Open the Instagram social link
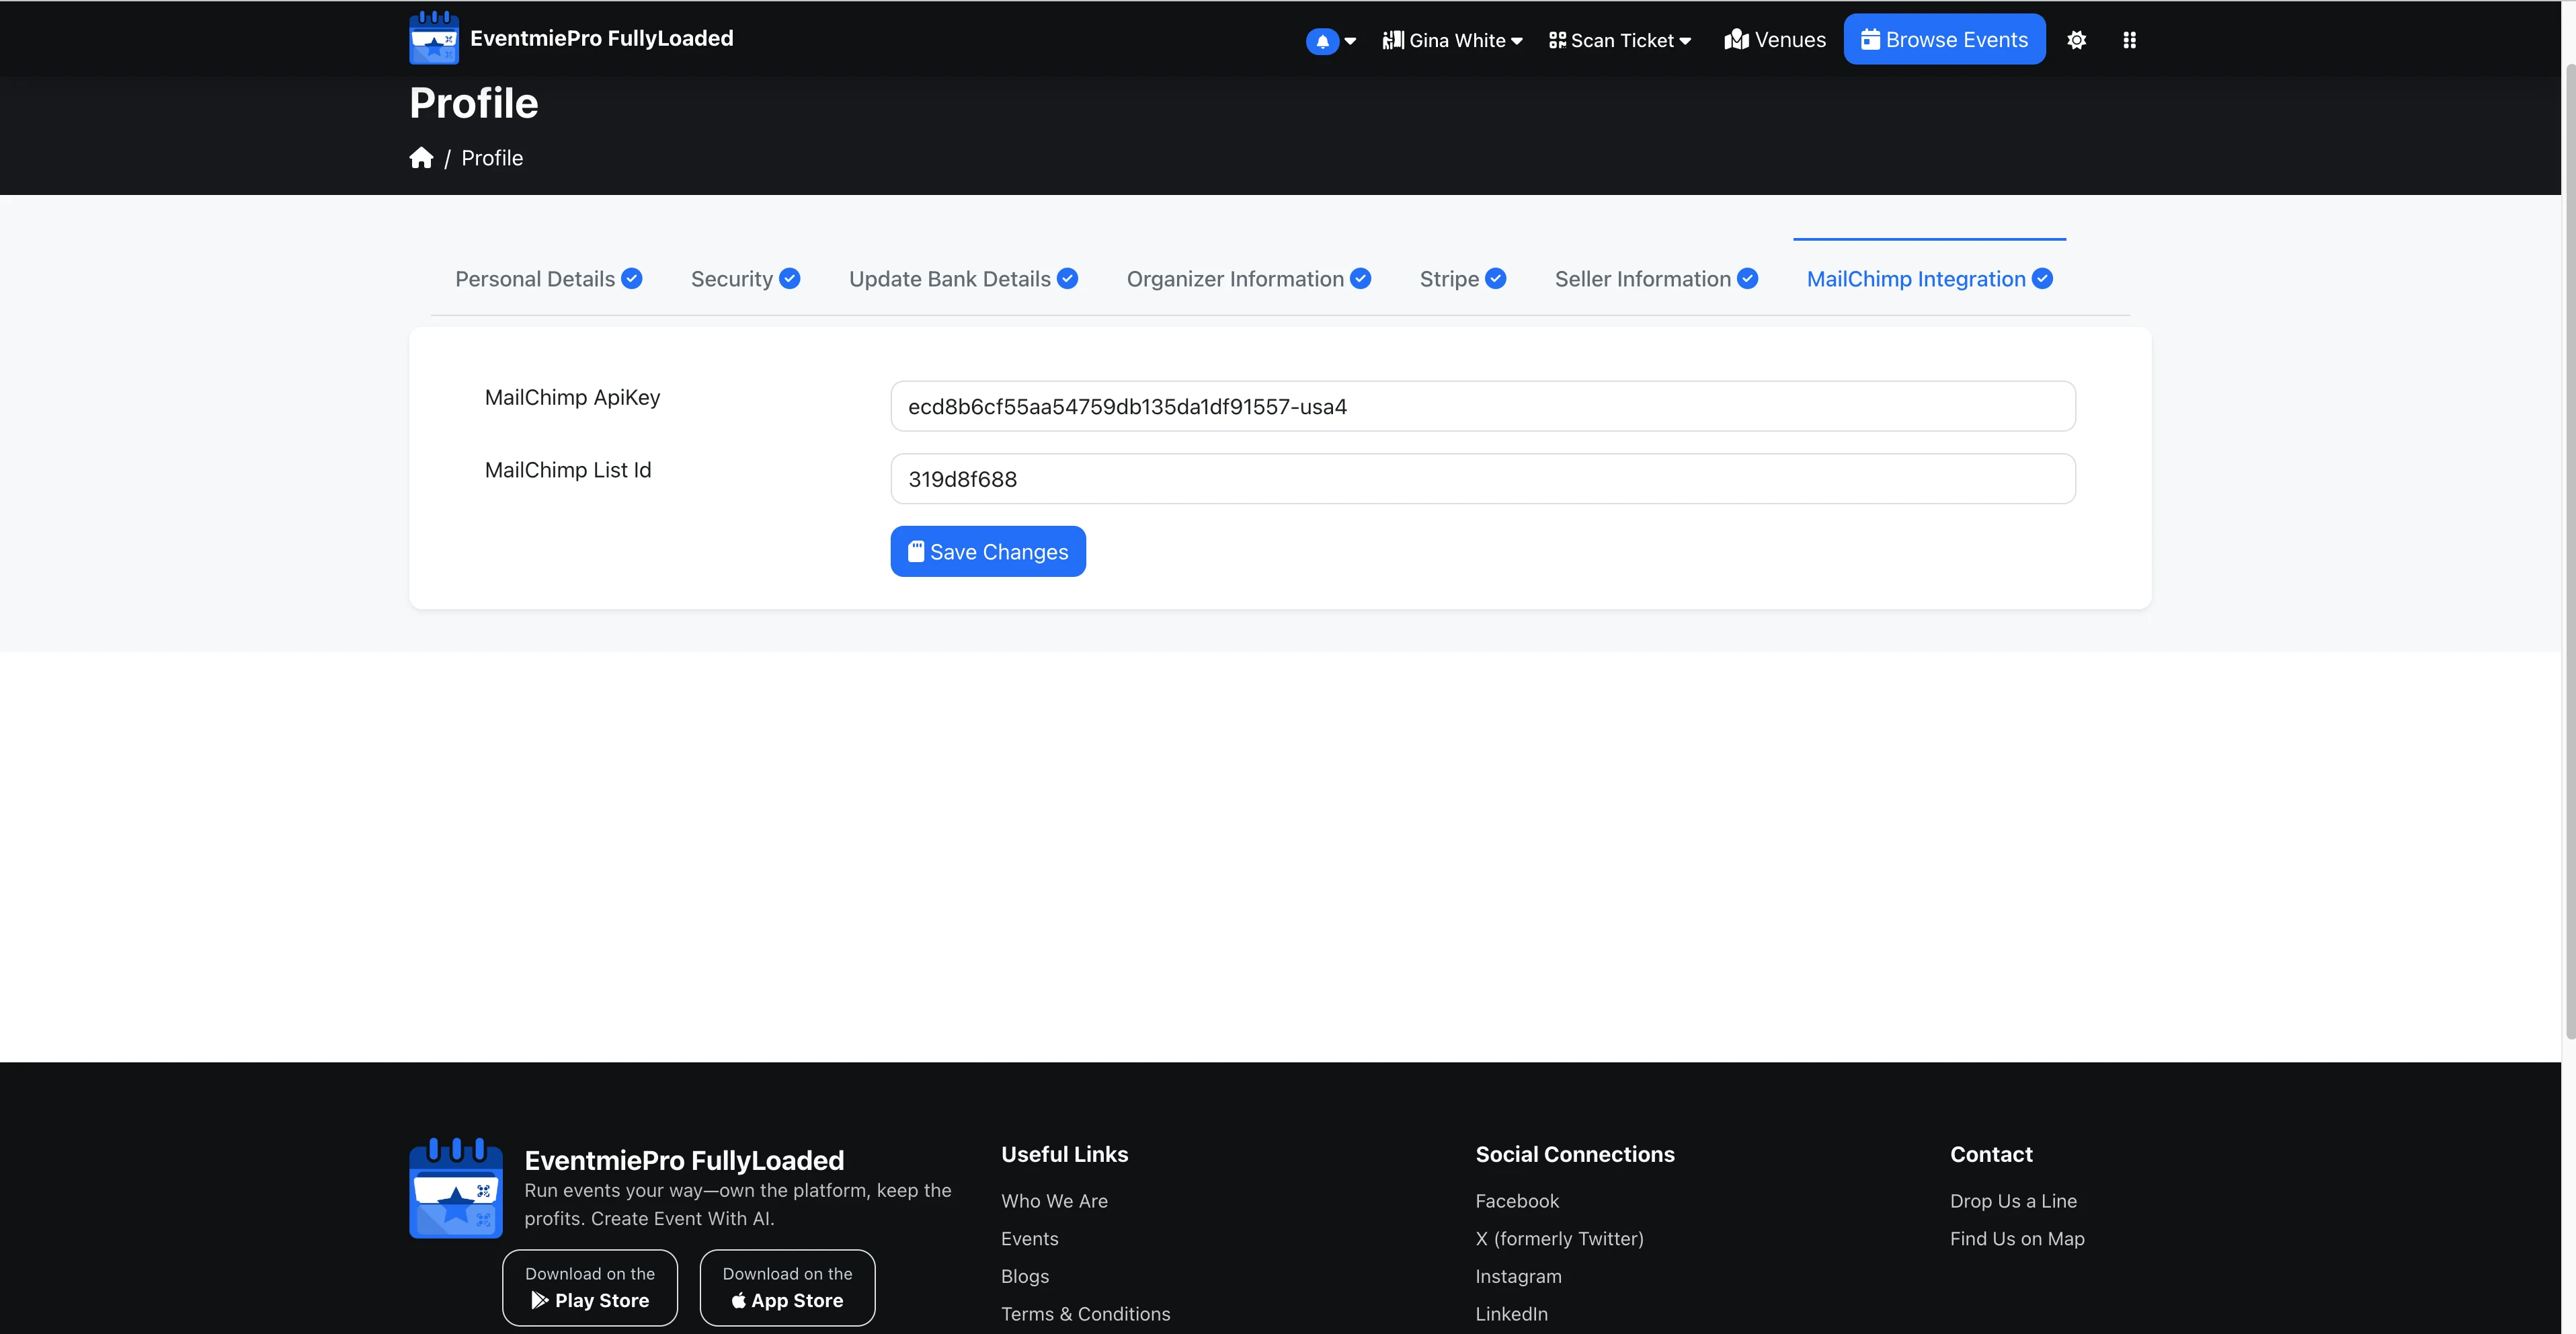 [x=1518, y=1277]
